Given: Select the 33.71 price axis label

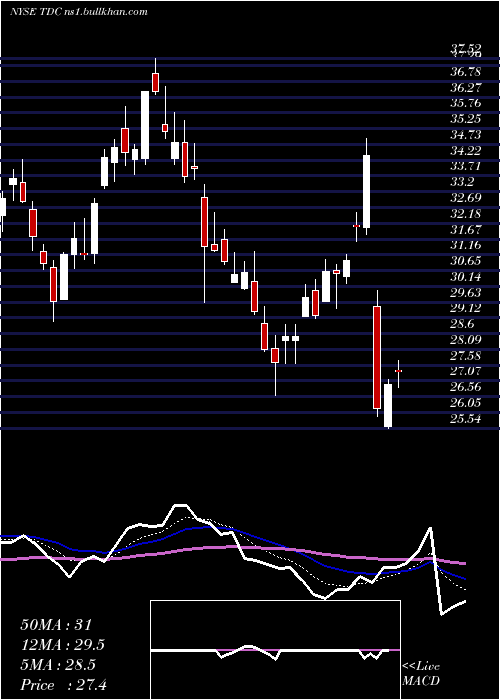Looking at the screenshot, I should (466, 166).
